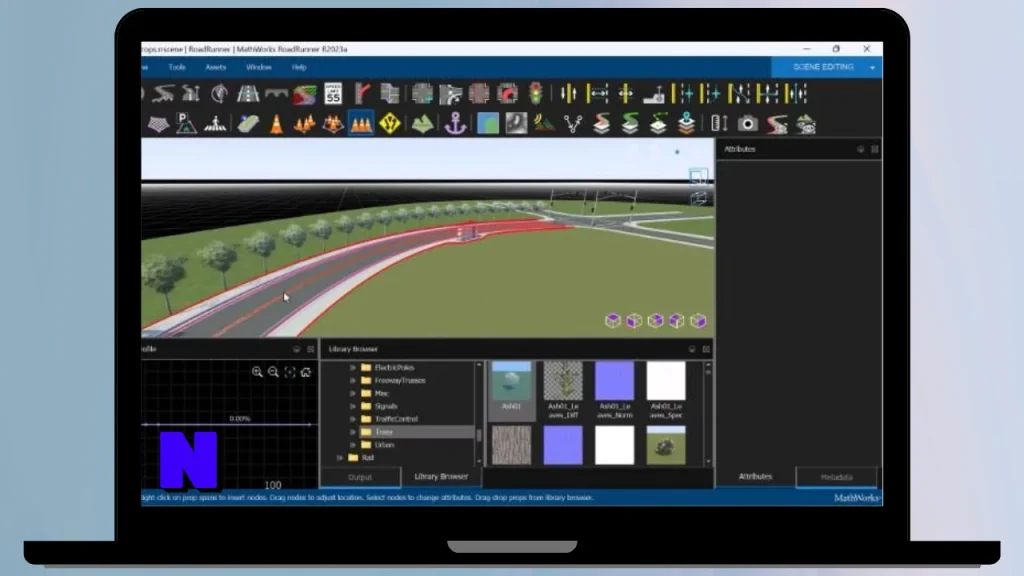
Task: Open the Window menu
Action: click(x=259, y=67)
